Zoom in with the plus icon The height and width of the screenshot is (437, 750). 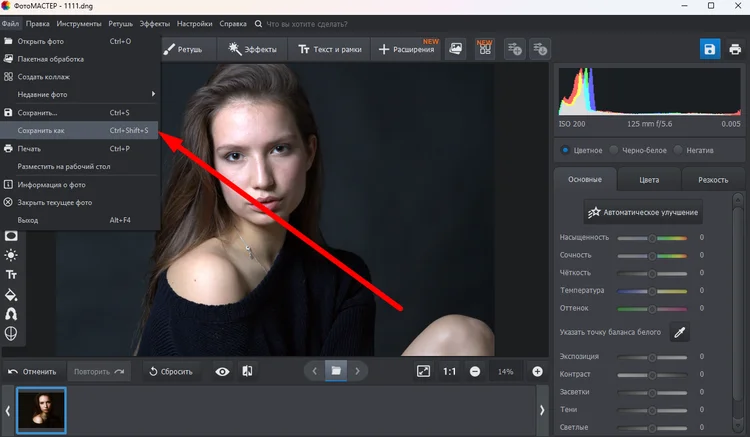[537, 371]
